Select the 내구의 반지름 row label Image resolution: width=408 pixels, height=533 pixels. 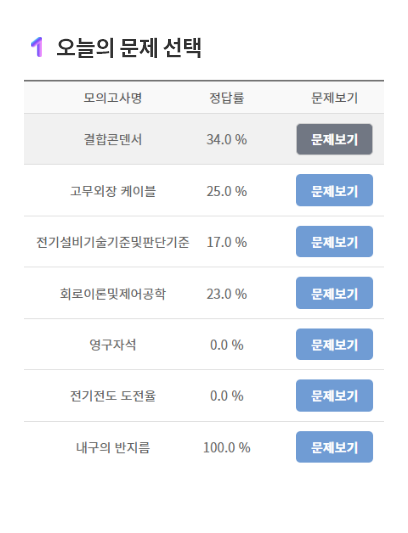(x=113, y=447)
